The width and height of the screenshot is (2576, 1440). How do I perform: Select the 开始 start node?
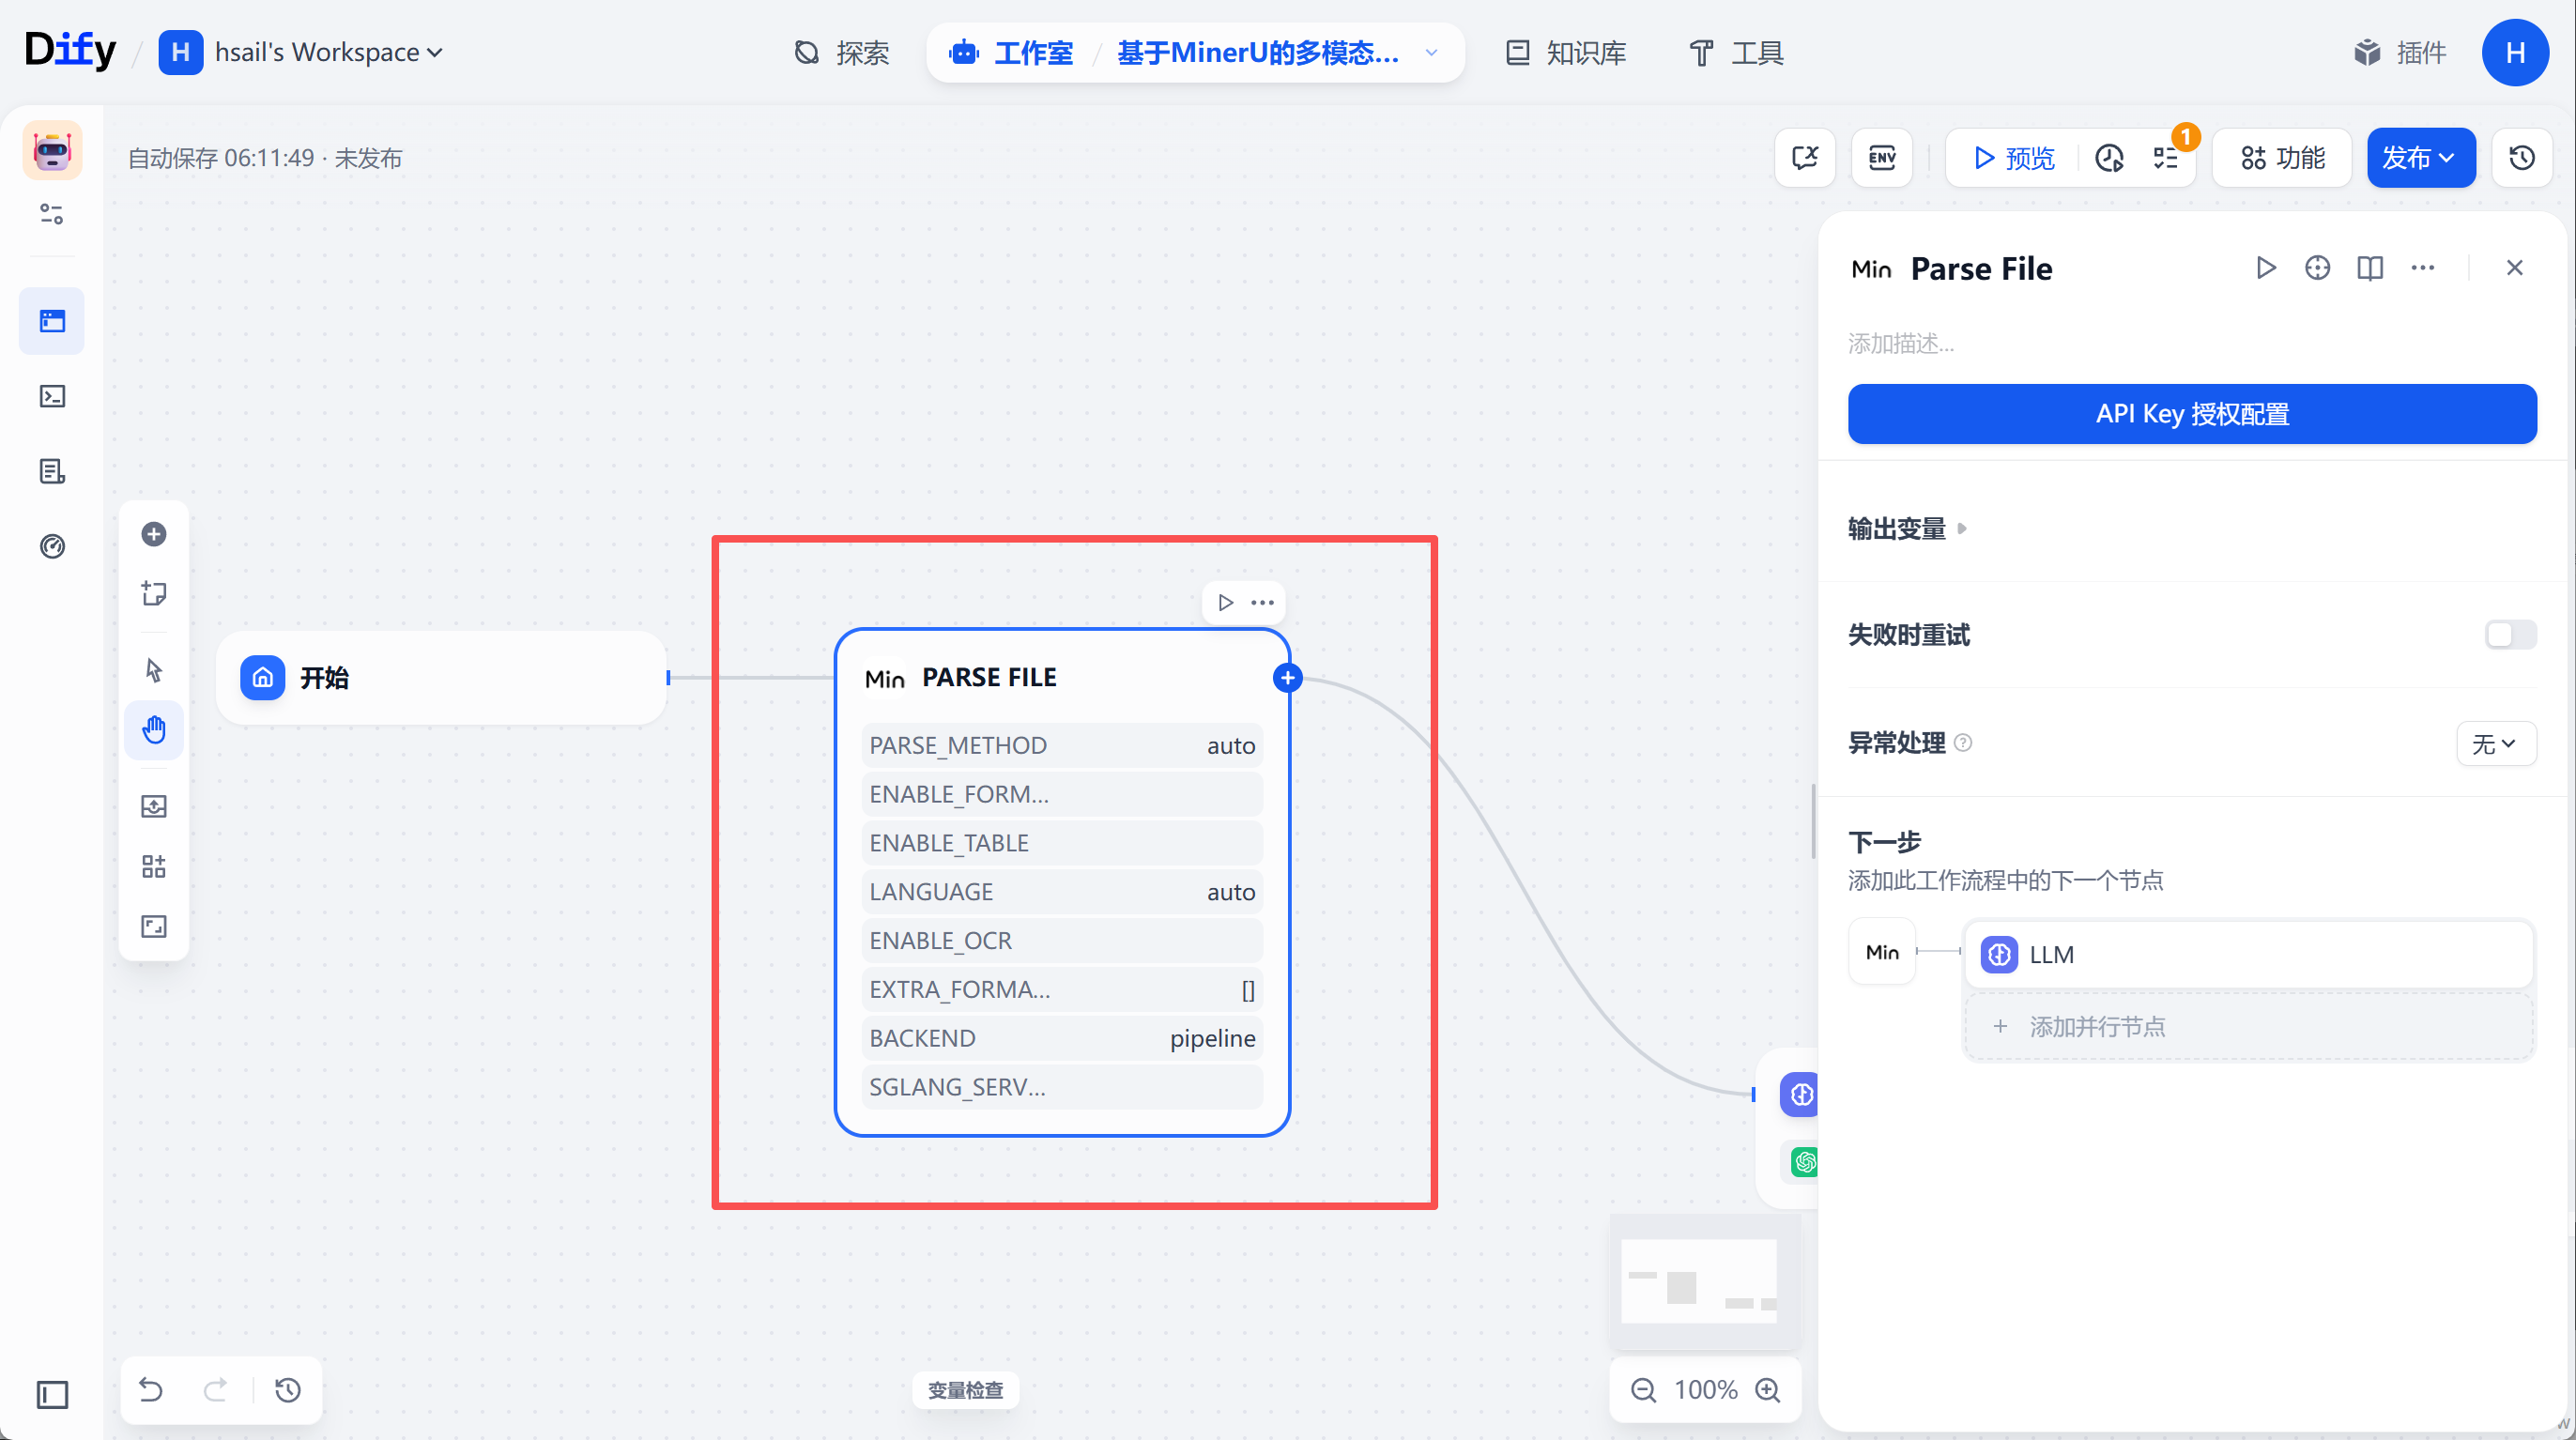tap(441, 677)
